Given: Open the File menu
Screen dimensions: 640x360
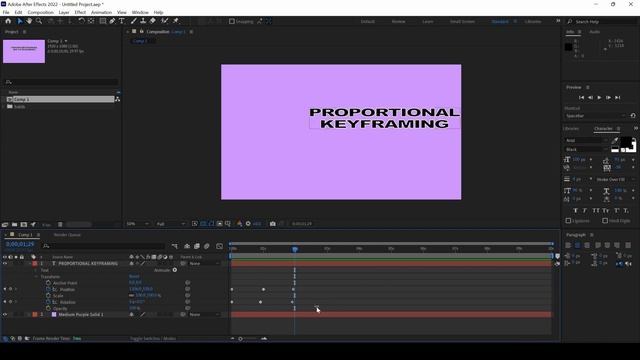Looking at the screenshot, I should click(6, 13).
